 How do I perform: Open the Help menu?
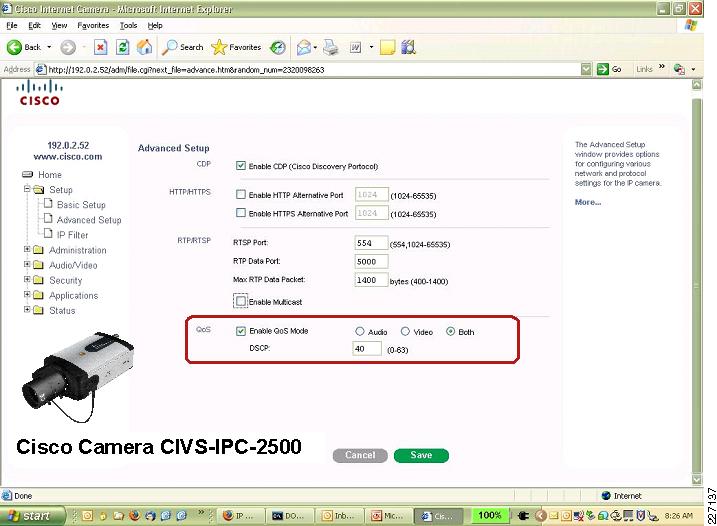(155, 26)
